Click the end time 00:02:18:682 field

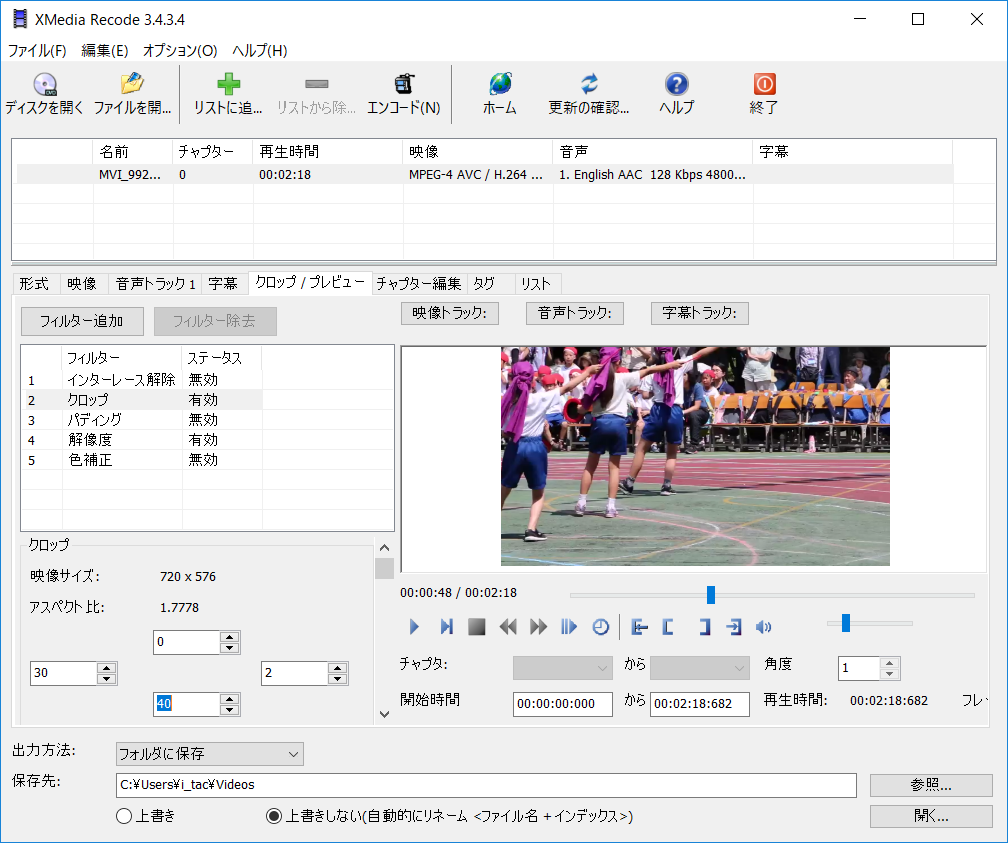(x=699, y=704)
